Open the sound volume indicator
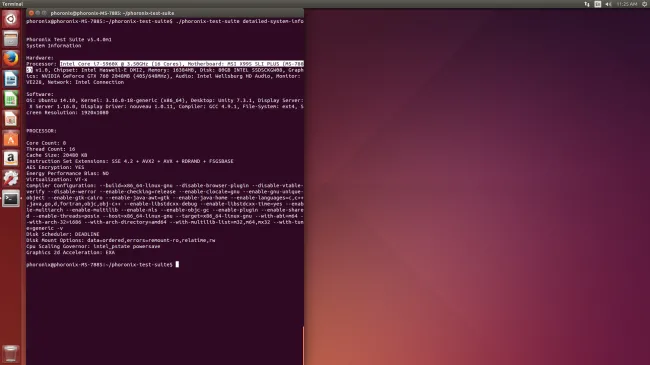Screen dimensions: 650x365 (608, 4)
